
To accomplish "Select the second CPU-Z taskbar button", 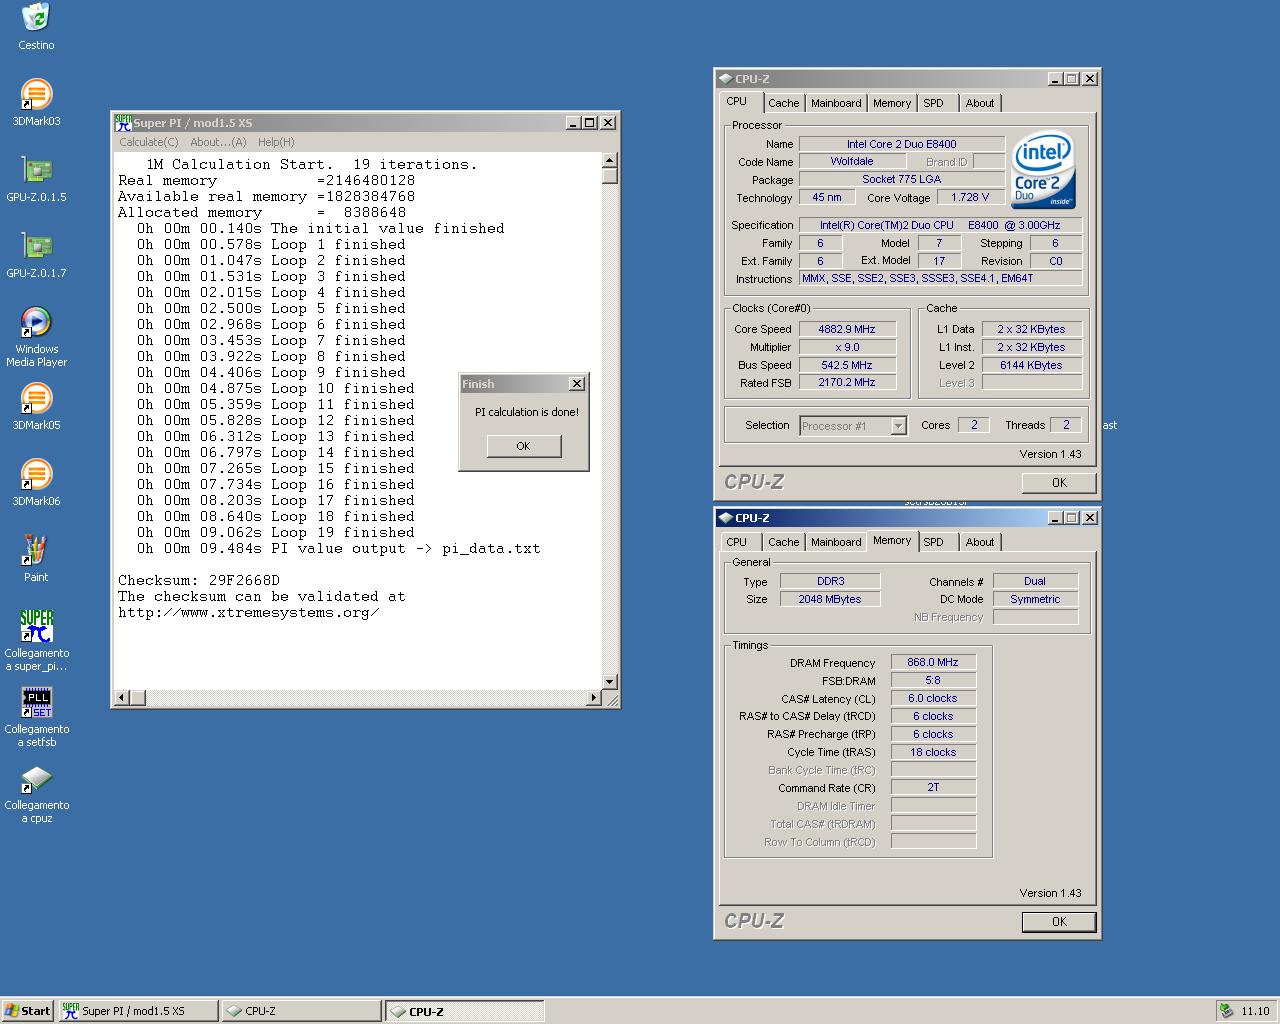I will coord(465,1011).
